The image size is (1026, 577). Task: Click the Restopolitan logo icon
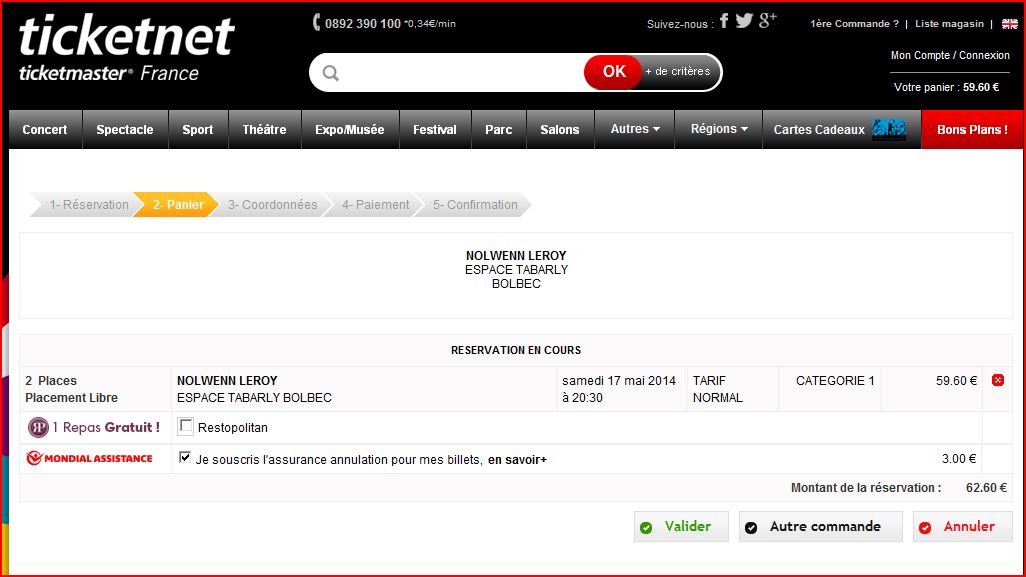point(38,427)
